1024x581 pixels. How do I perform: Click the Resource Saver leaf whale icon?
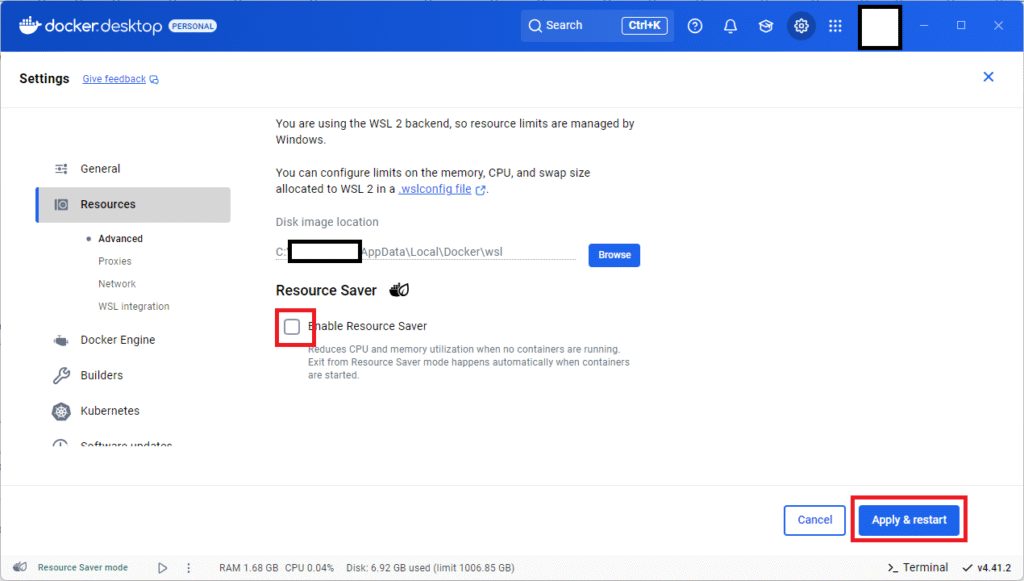point(399,290)
